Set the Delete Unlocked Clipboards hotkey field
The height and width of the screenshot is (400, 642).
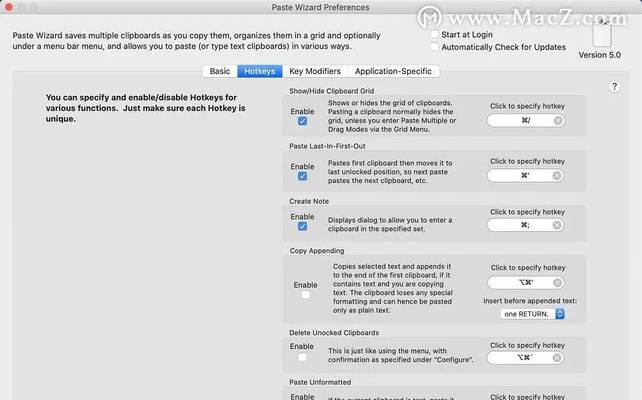click(525, 358)
